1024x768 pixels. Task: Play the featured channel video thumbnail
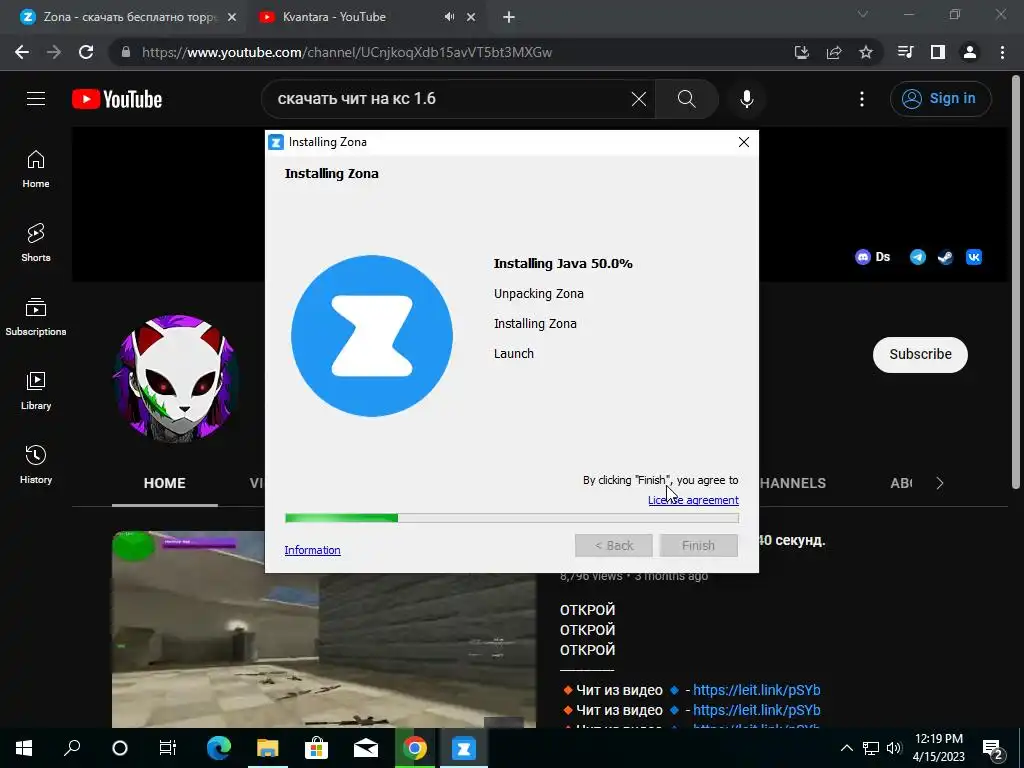tap(324, 629)
